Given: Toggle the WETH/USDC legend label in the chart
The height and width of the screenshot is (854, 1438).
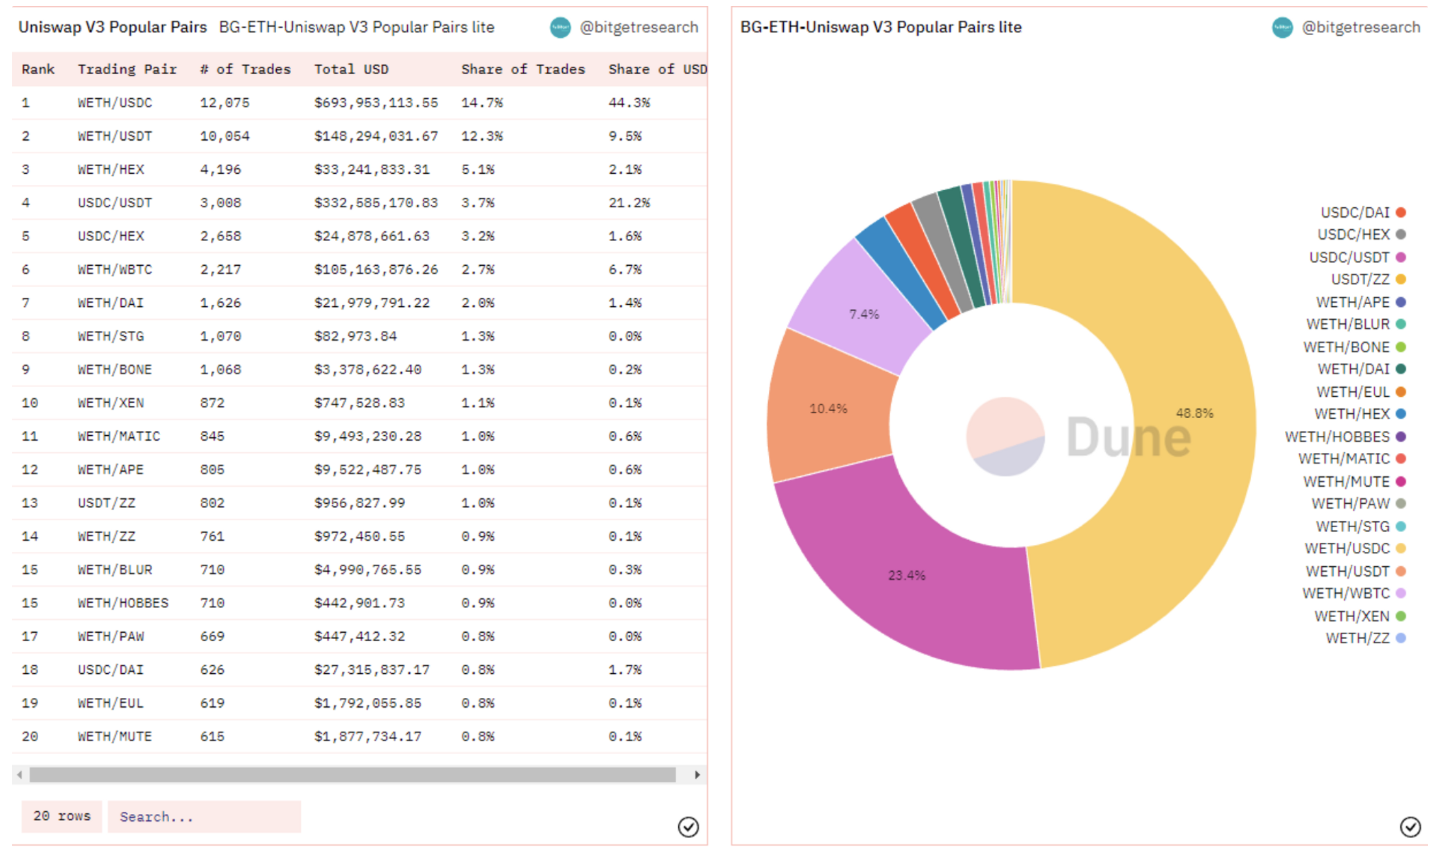Looking at the screenshot, I should coord(1347,549).
